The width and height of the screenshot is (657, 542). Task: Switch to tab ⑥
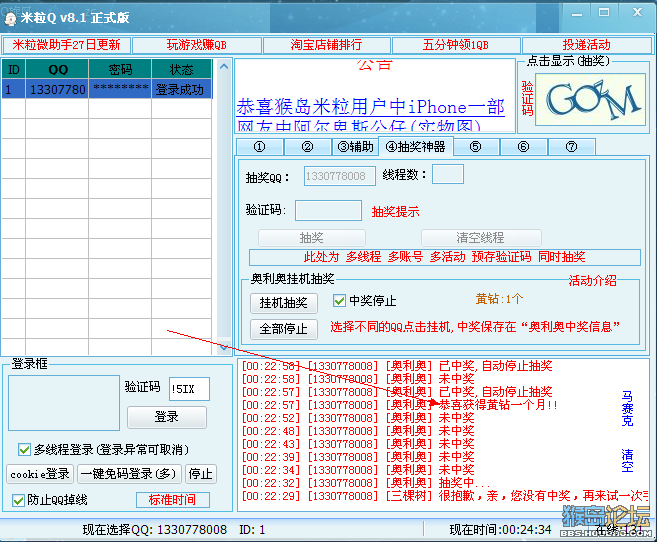point(523,147)
